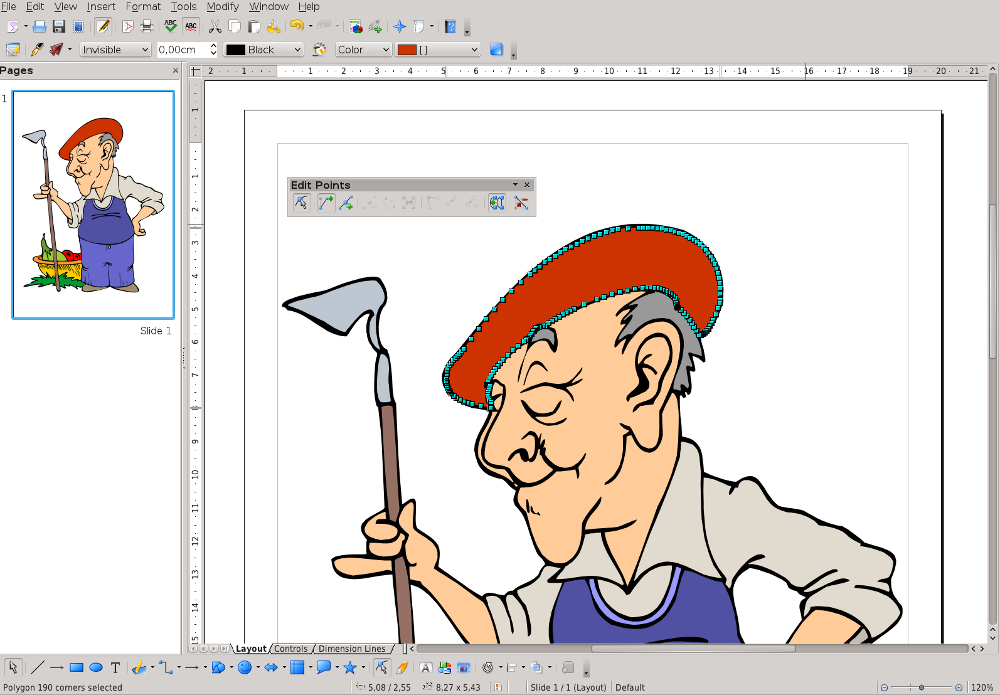Click the Copy icon
Screen dimensions: 1000x695
click(234, 27)
